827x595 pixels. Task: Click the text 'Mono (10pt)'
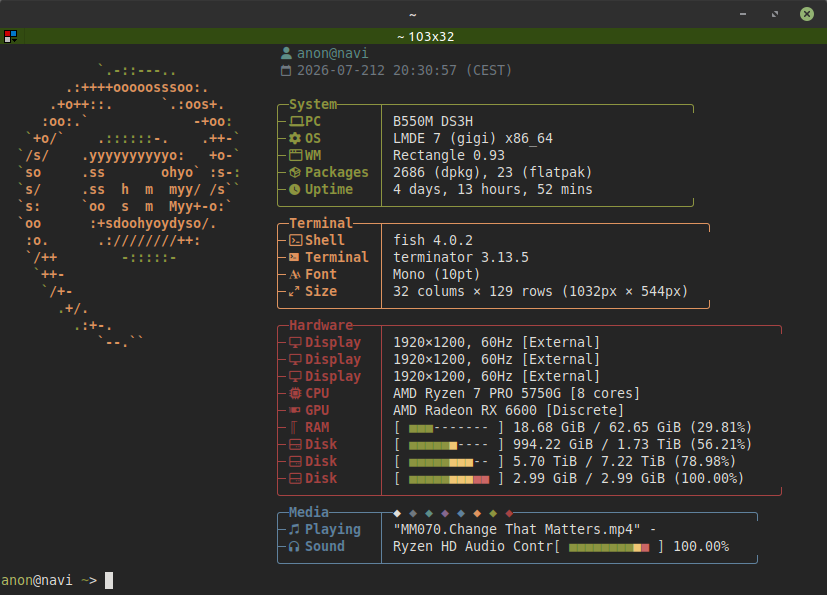(x=437, y=274)
